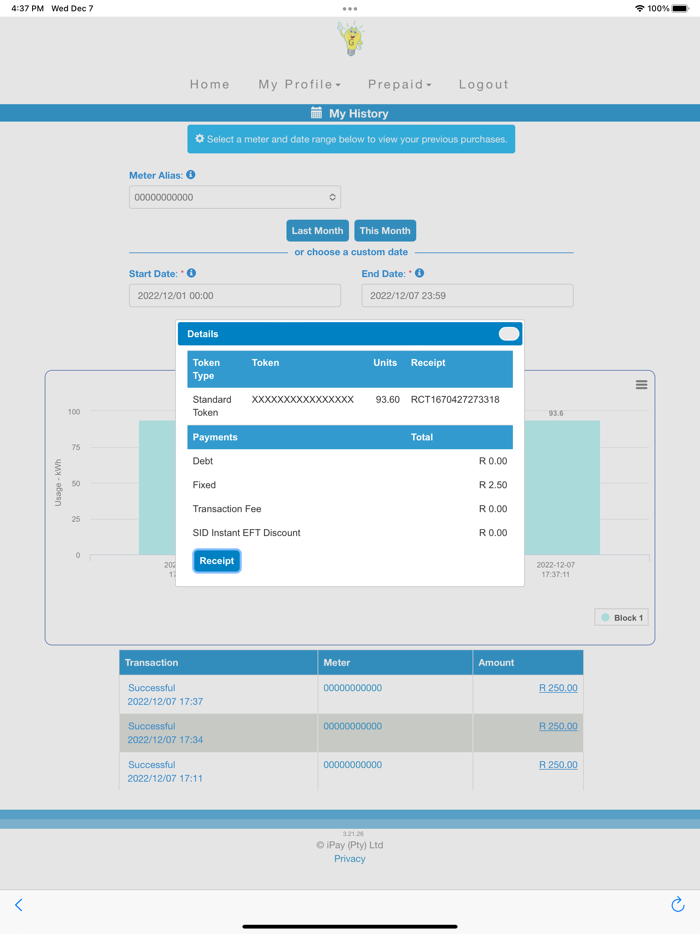Tap the battery status icon
The width and height of the screenshot is (700, 934).
[680, 8]
